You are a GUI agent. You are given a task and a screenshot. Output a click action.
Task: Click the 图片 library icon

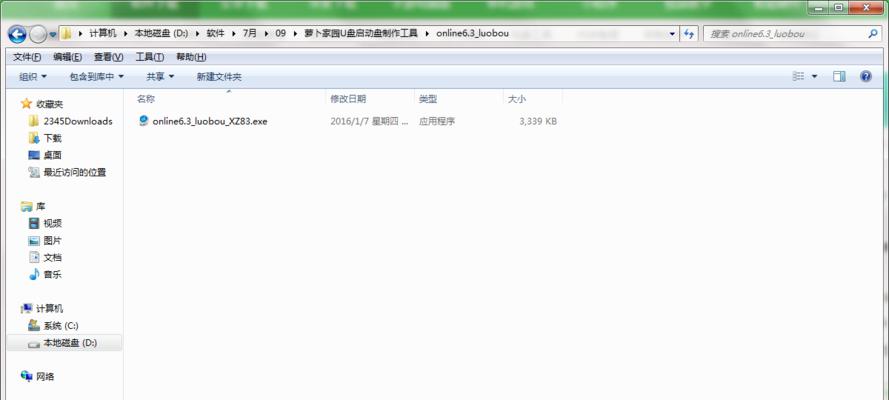point(34,240)
